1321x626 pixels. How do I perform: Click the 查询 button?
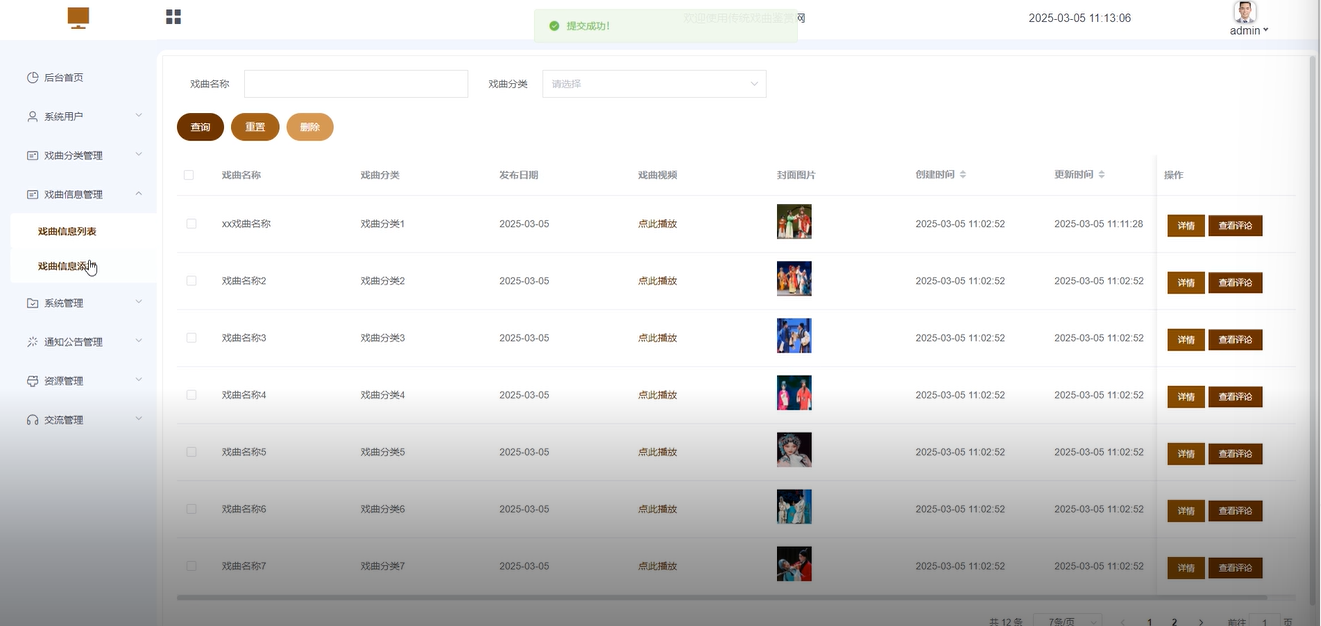click(x=200, y=127)
